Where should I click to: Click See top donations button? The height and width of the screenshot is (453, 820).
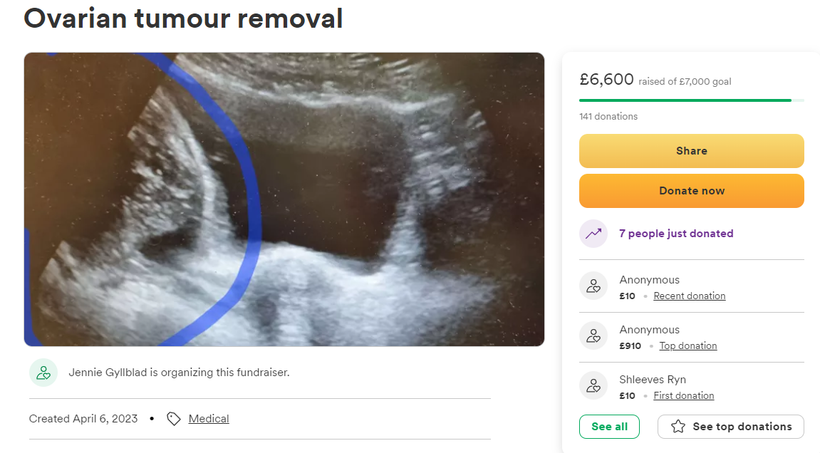point(731,426)
